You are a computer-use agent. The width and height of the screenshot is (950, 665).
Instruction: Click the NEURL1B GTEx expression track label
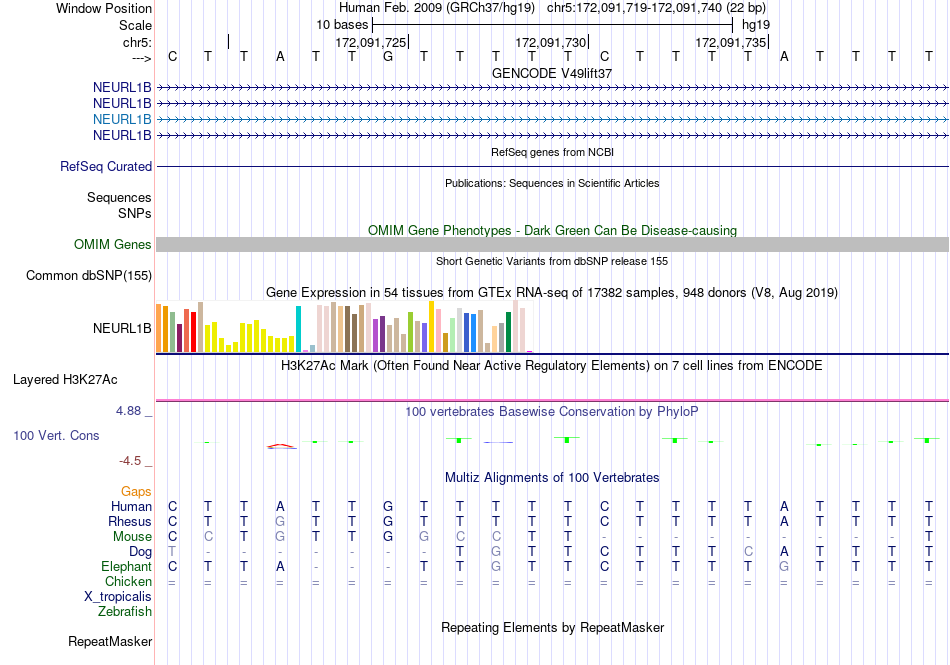122,328
